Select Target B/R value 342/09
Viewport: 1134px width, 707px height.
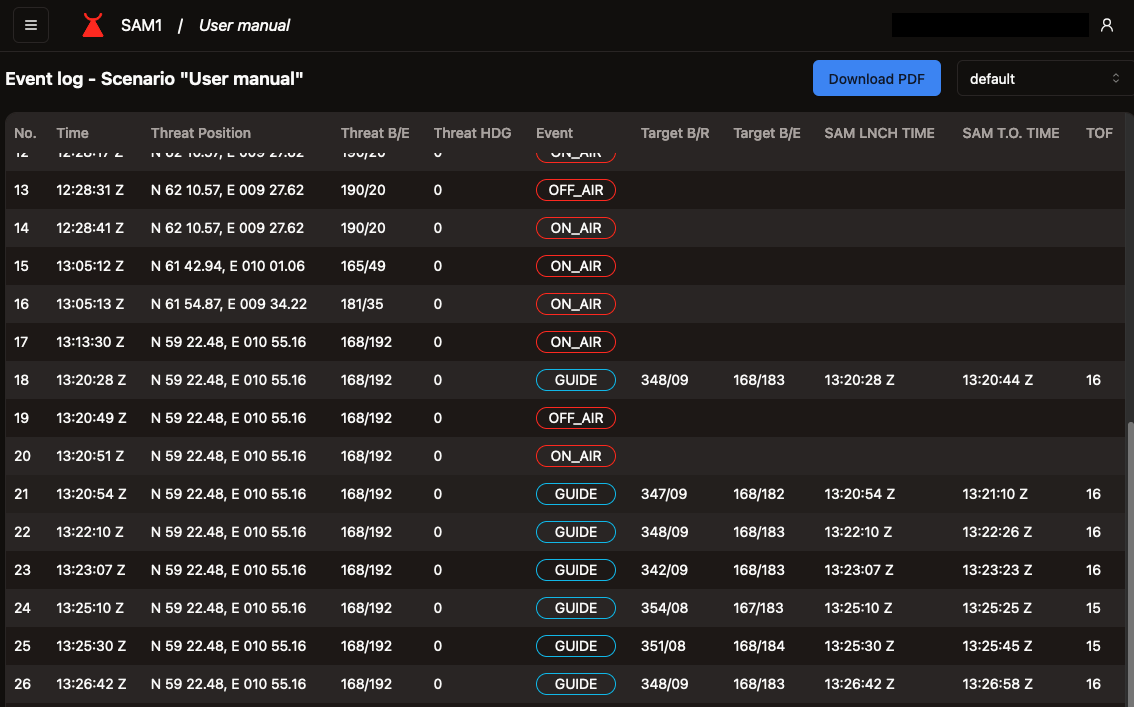(x=664, y=570)
